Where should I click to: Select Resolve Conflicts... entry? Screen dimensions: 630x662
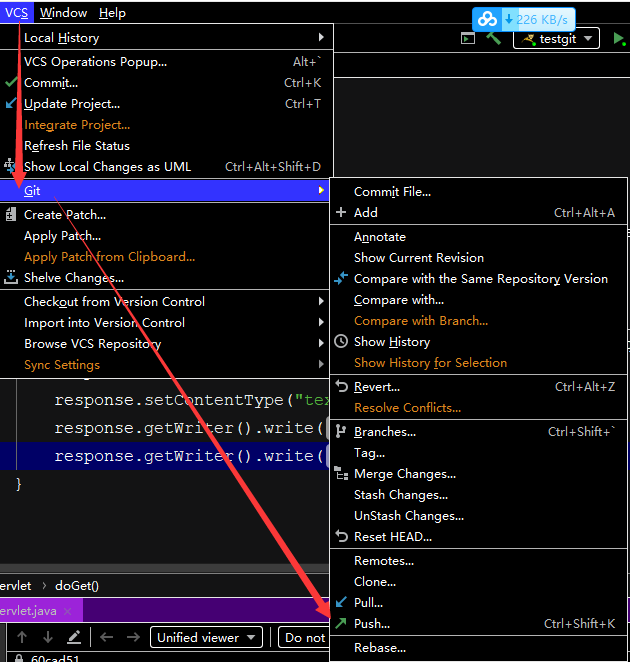(x=478, y=408)
